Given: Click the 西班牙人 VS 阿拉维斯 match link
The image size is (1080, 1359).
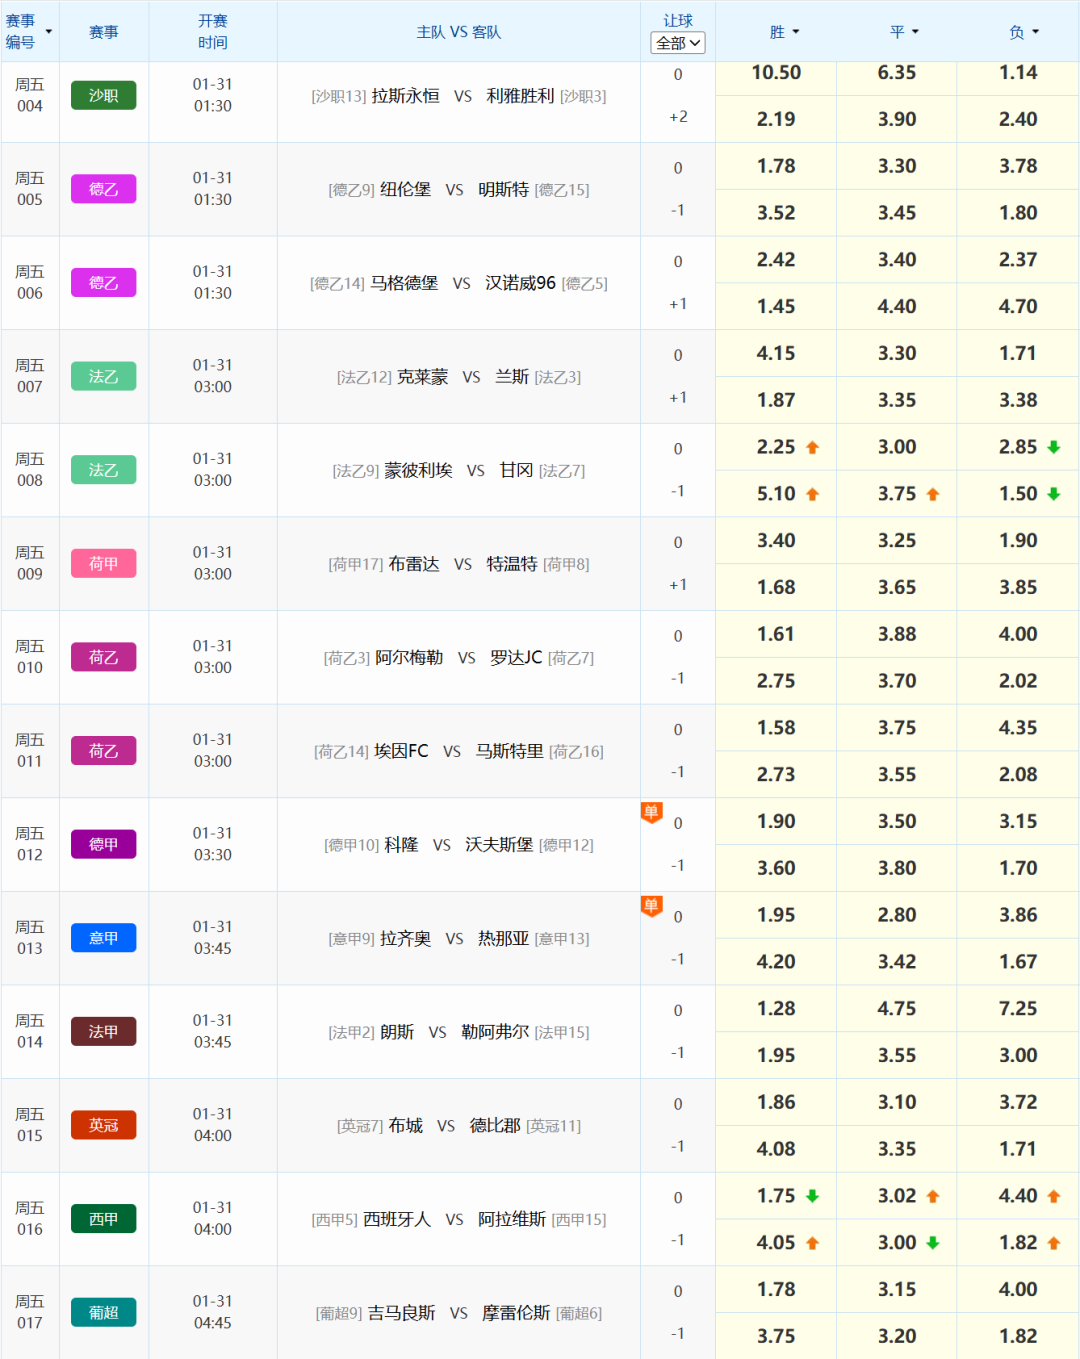Looking at the screenshot, I should (x=459, y=1219).
